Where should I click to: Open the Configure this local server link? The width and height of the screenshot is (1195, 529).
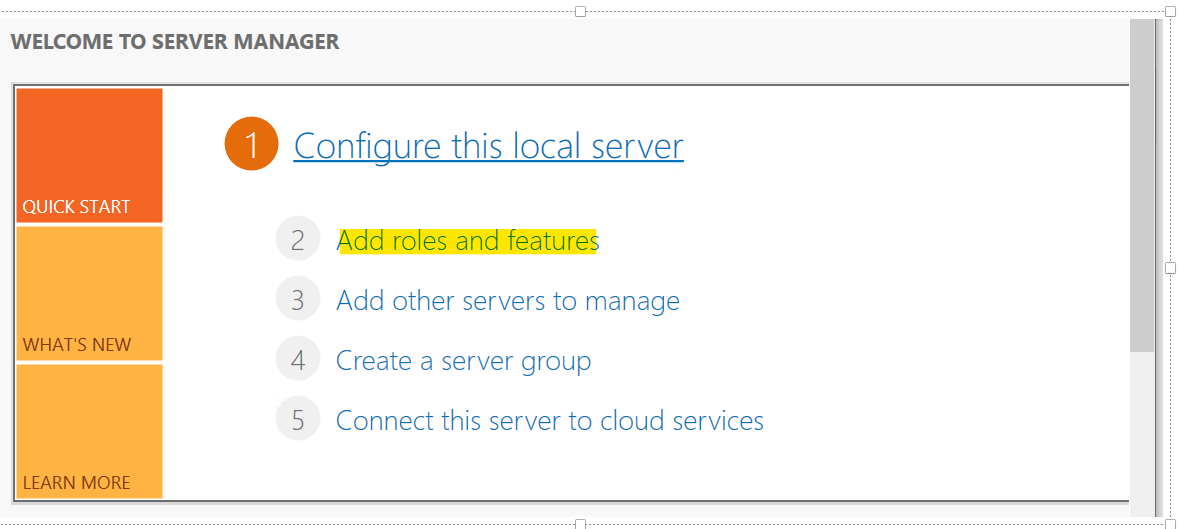coord(489,145)
